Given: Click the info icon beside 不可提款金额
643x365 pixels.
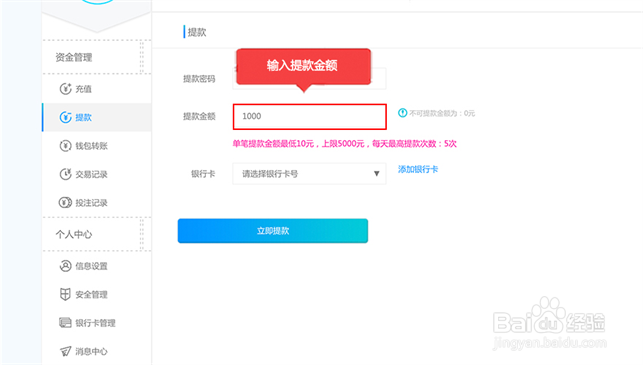Looking at the screenshot, I should click(x=402, y=113).
